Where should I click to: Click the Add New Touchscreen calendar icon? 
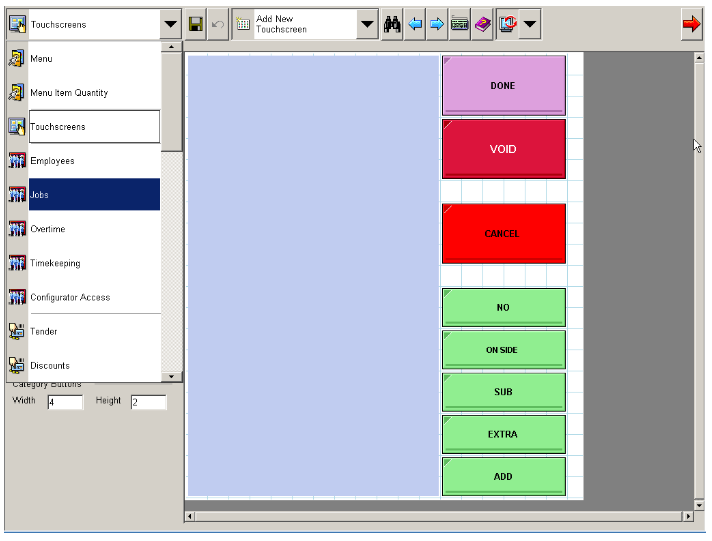(243, 24)
